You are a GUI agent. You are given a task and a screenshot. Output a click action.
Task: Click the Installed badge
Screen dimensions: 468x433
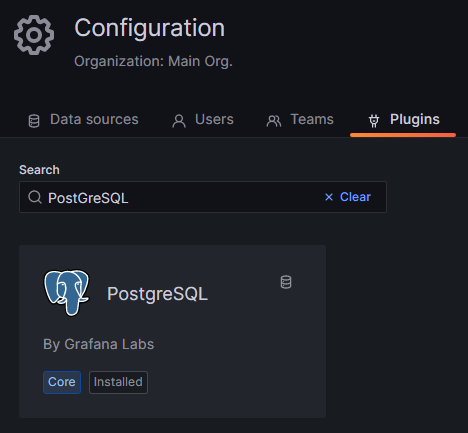[x=118, y=382]
